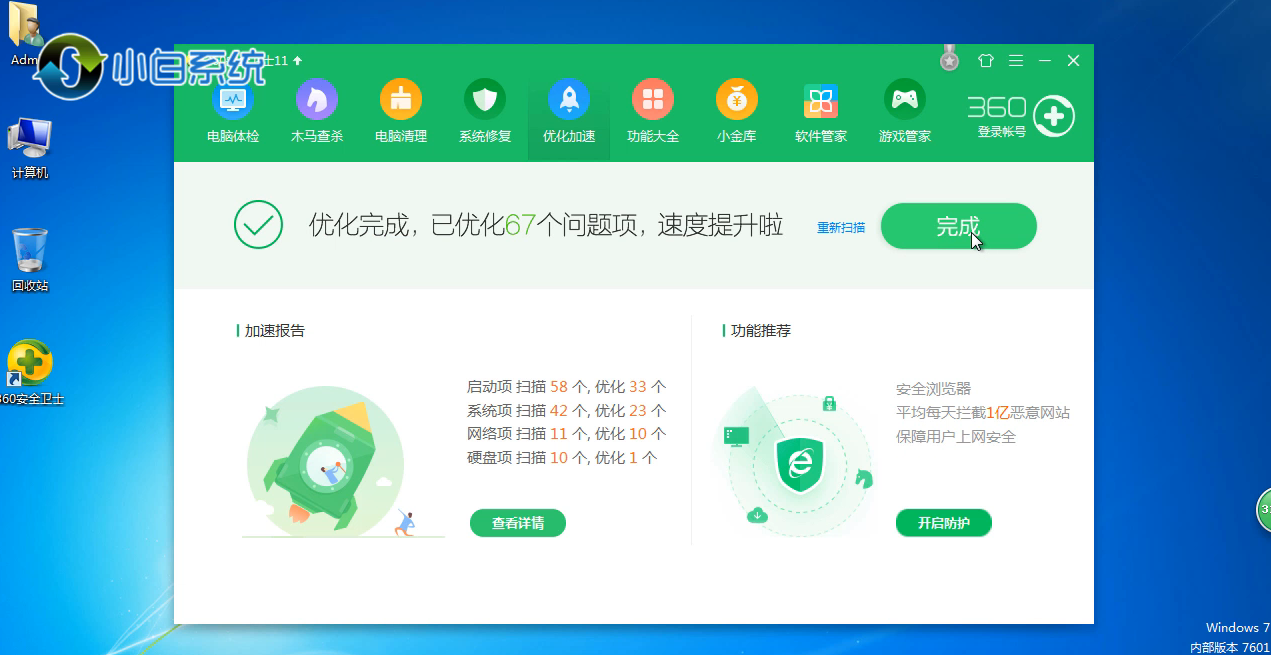Open 计算机 desktop icon
The height and width of the screenshot is (655, 1271).
[30, 149]
